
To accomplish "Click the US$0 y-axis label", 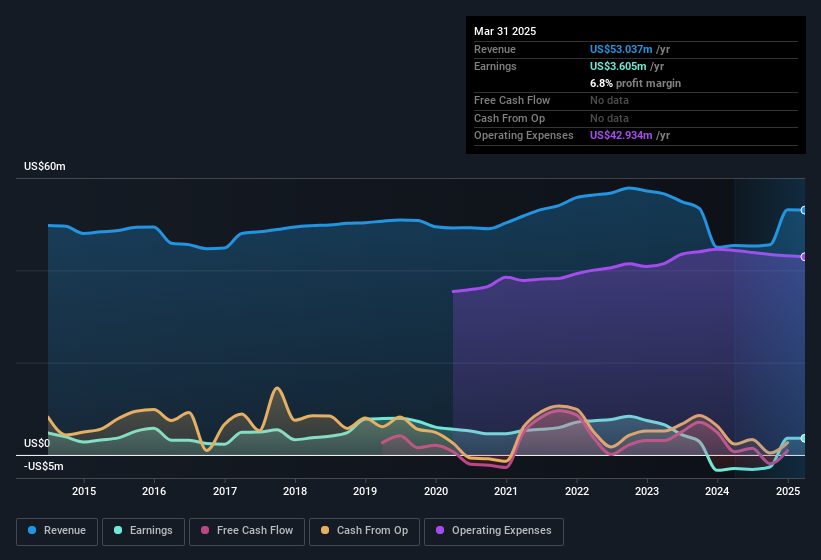I will (37, 443).
